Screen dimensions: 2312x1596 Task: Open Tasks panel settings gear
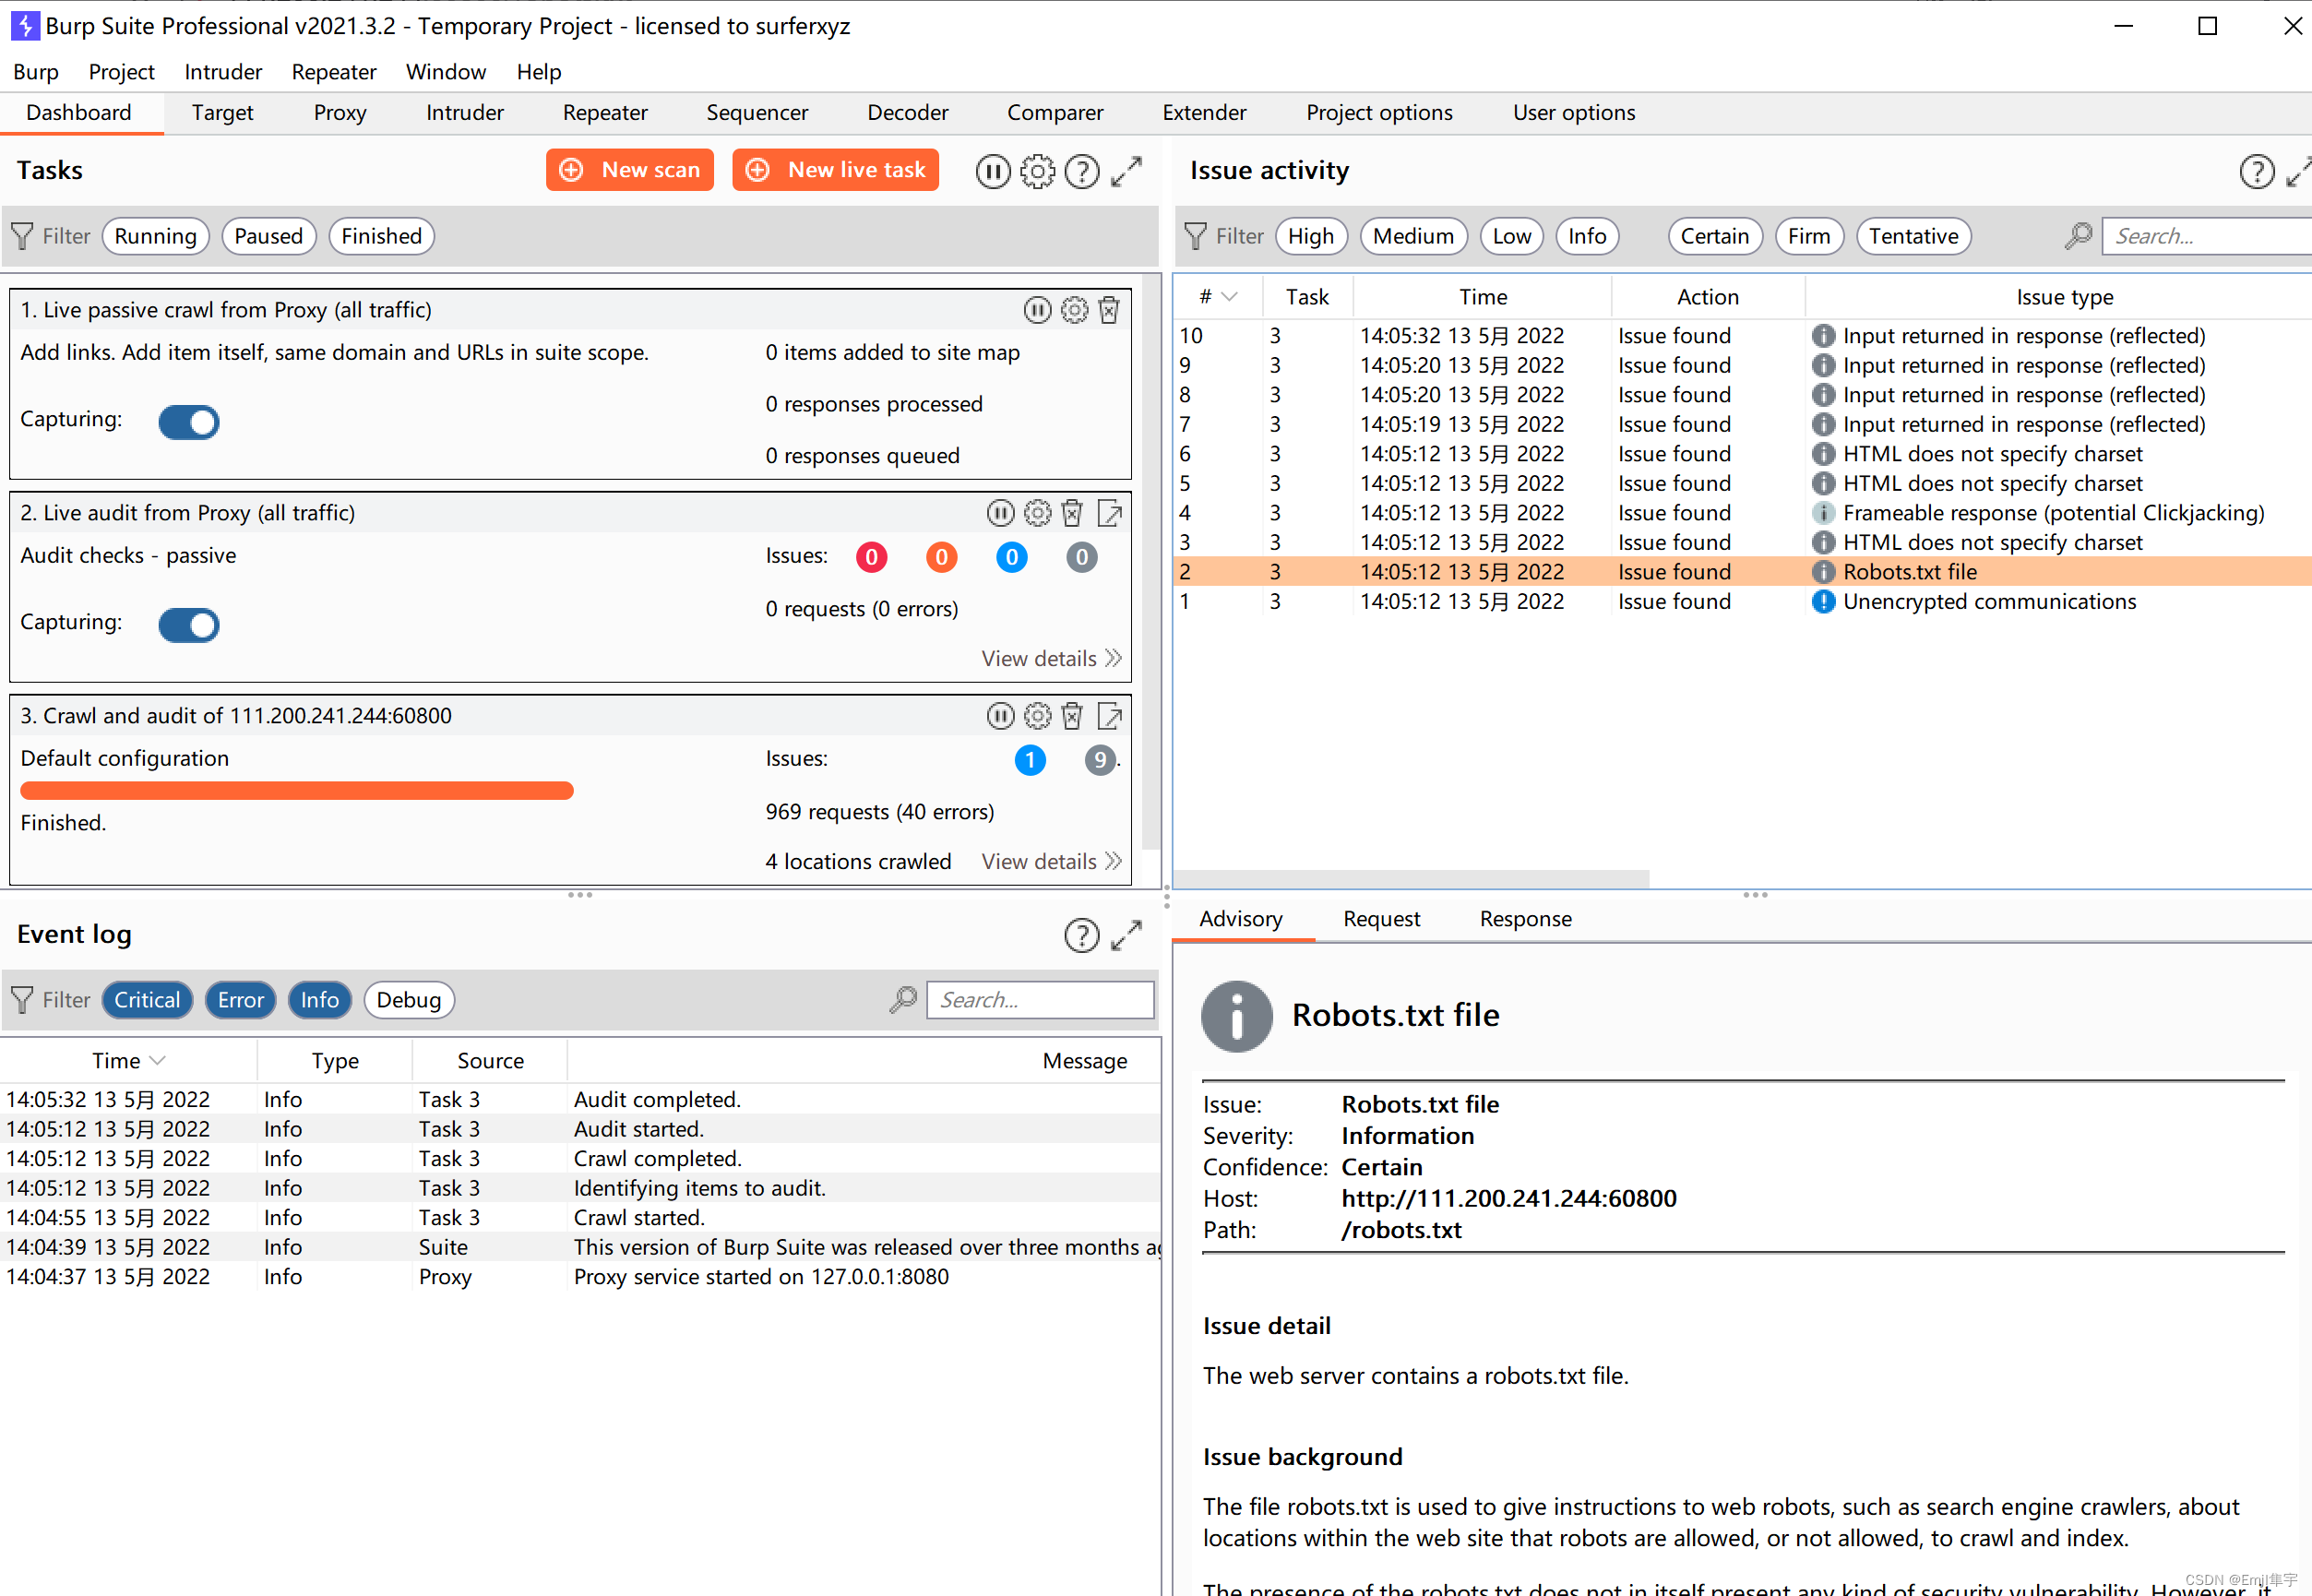(x=1038, y=171)
